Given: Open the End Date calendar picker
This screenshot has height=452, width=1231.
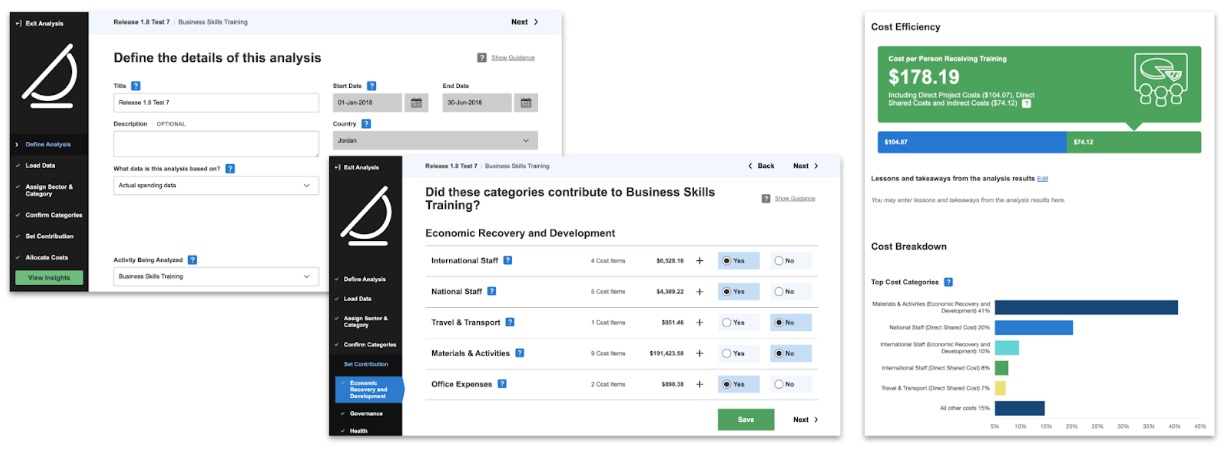Looking at the screenshot, I should coord(525,103).
